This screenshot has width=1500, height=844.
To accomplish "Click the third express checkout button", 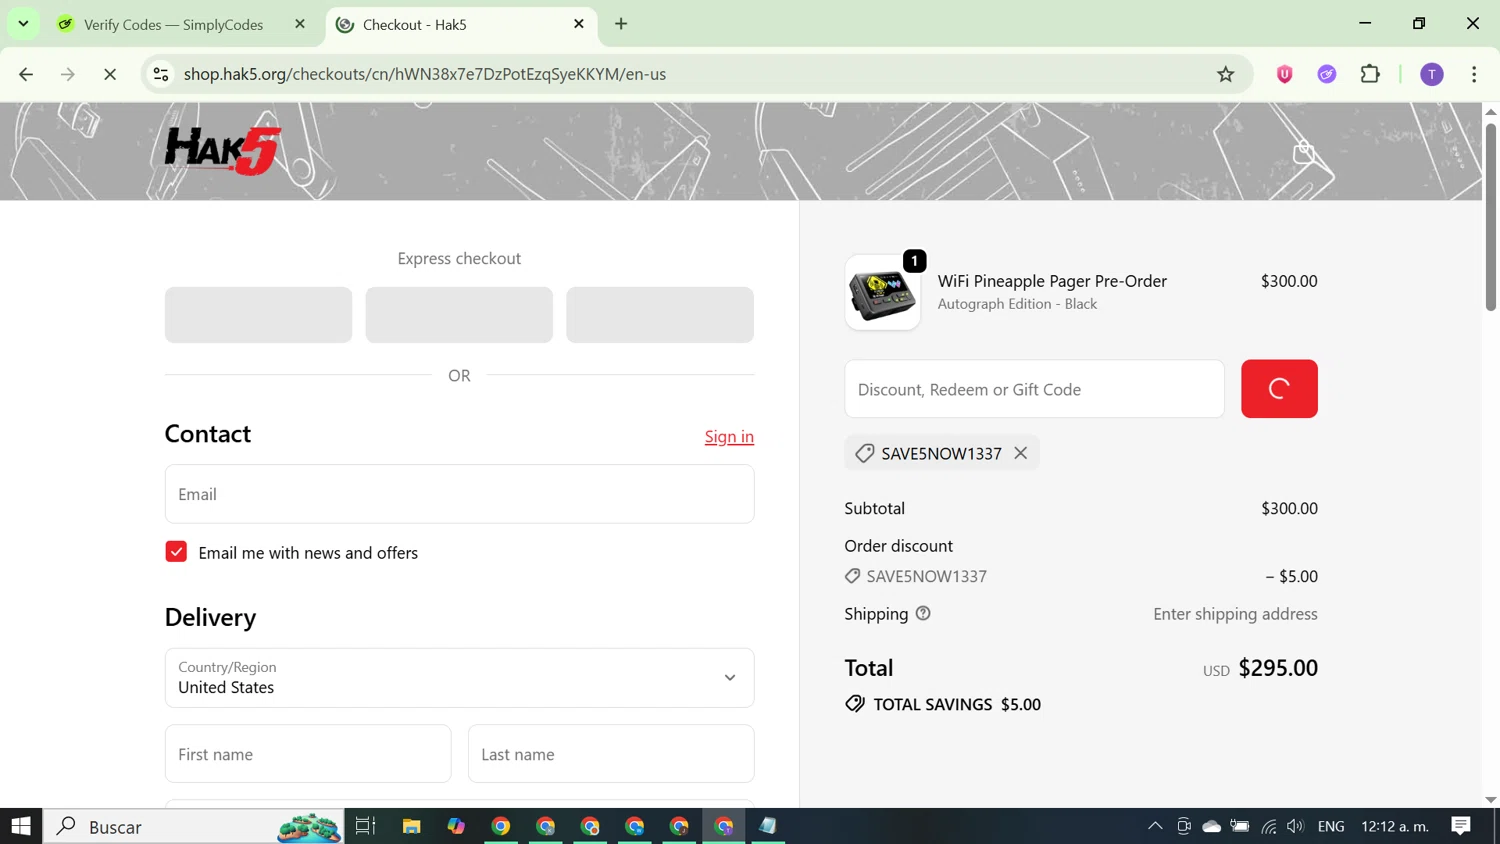I will (x=660, y=315).
